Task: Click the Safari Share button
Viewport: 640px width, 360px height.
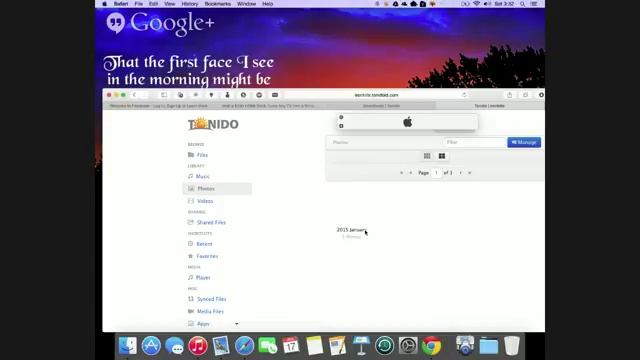Action: point(509,95)
